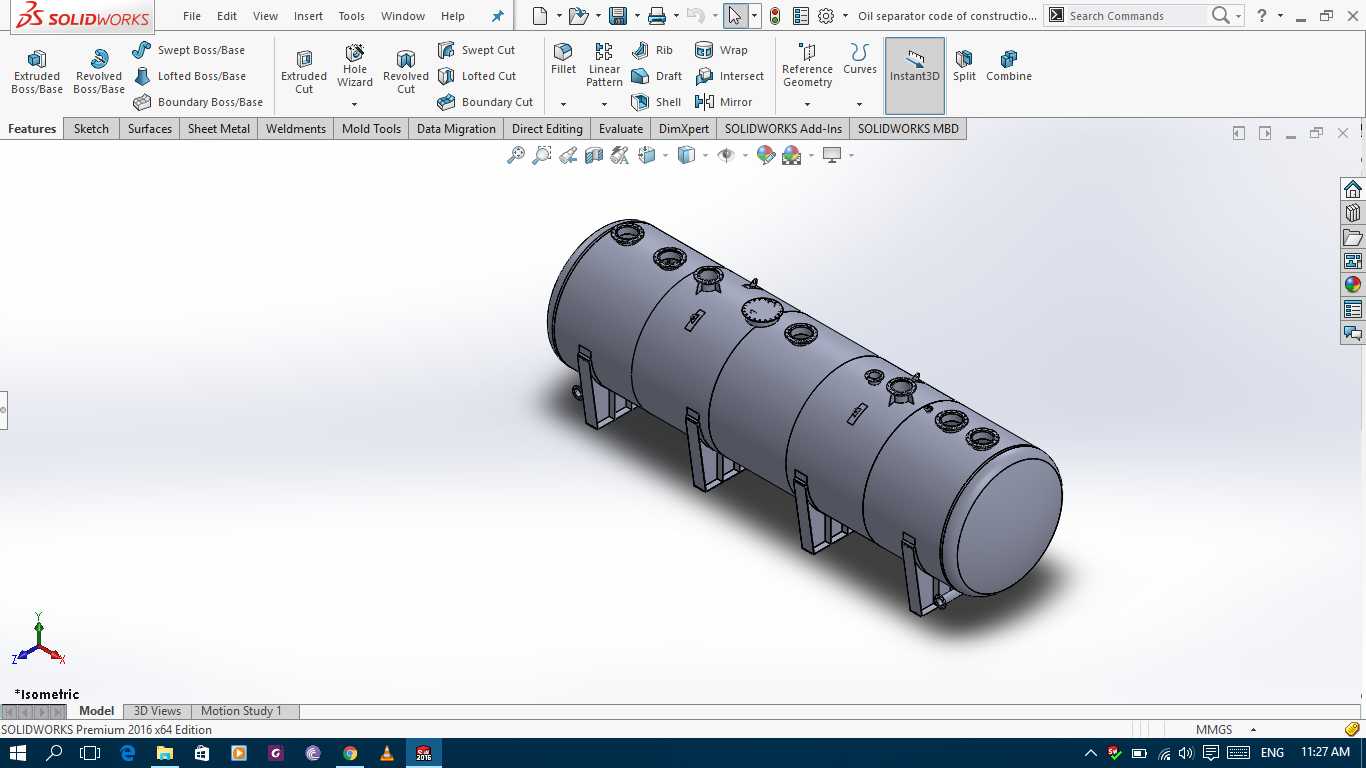Pin the SOLIDWORKS menu bar
This screenshot has height=768, width=1366.
pyautogui.click(x=498, y=16)
